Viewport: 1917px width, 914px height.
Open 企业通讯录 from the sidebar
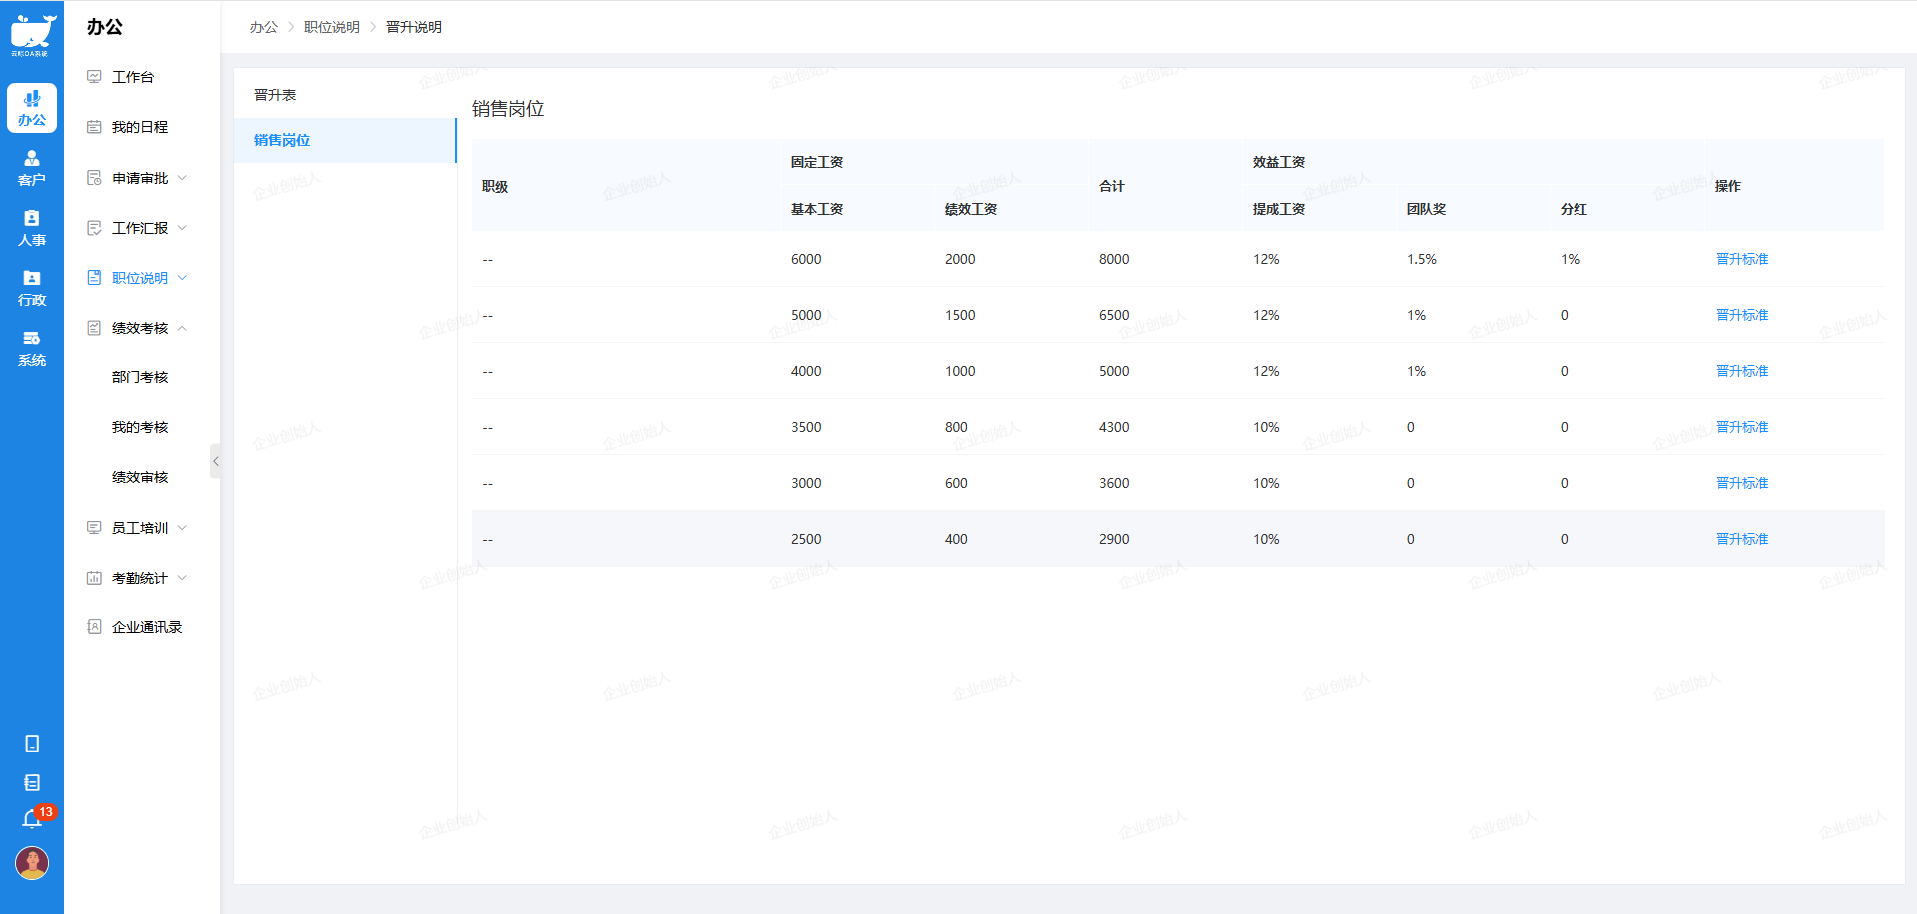(x=147, y=627)
